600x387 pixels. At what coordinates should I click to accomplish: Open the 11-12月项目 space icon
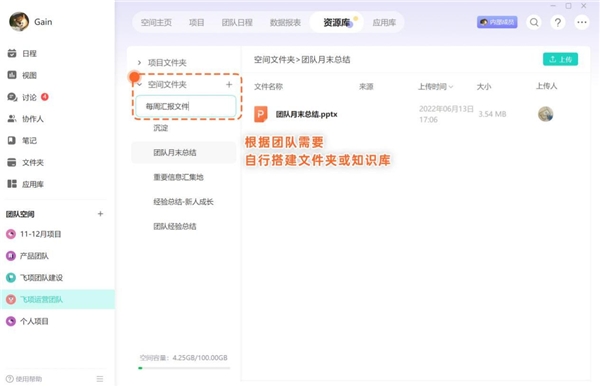(11, 234)
